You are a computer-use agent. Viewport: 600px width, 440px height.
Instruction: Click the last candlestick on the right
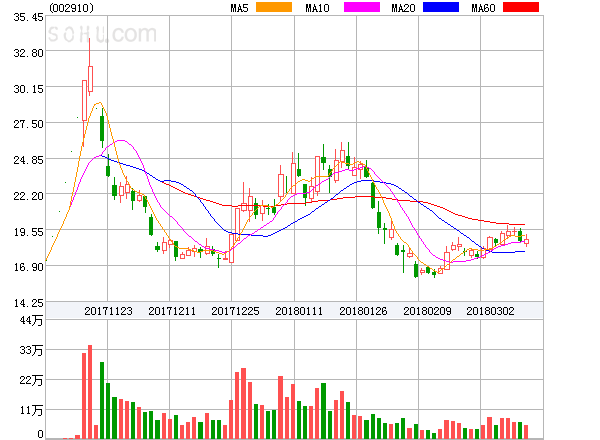pyautogui.click(x=527, y=241)
